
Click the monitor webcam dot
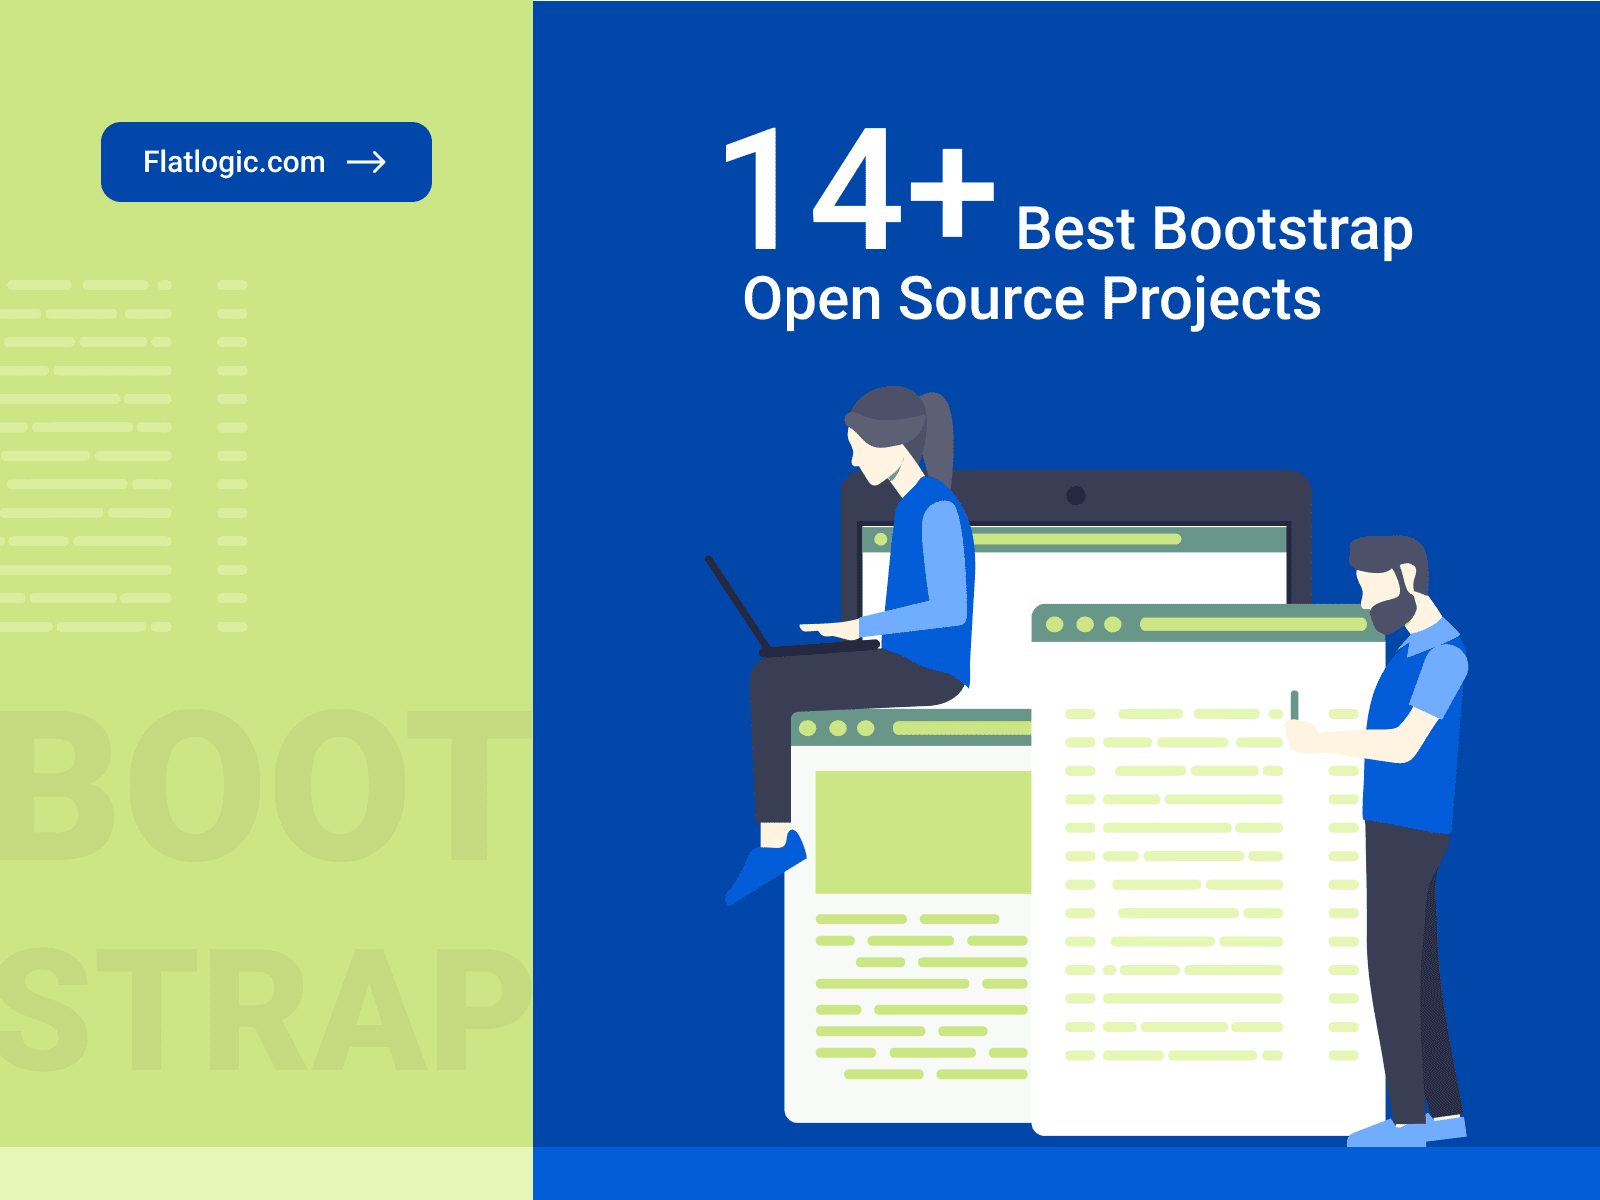click(x=1076, y=495)
